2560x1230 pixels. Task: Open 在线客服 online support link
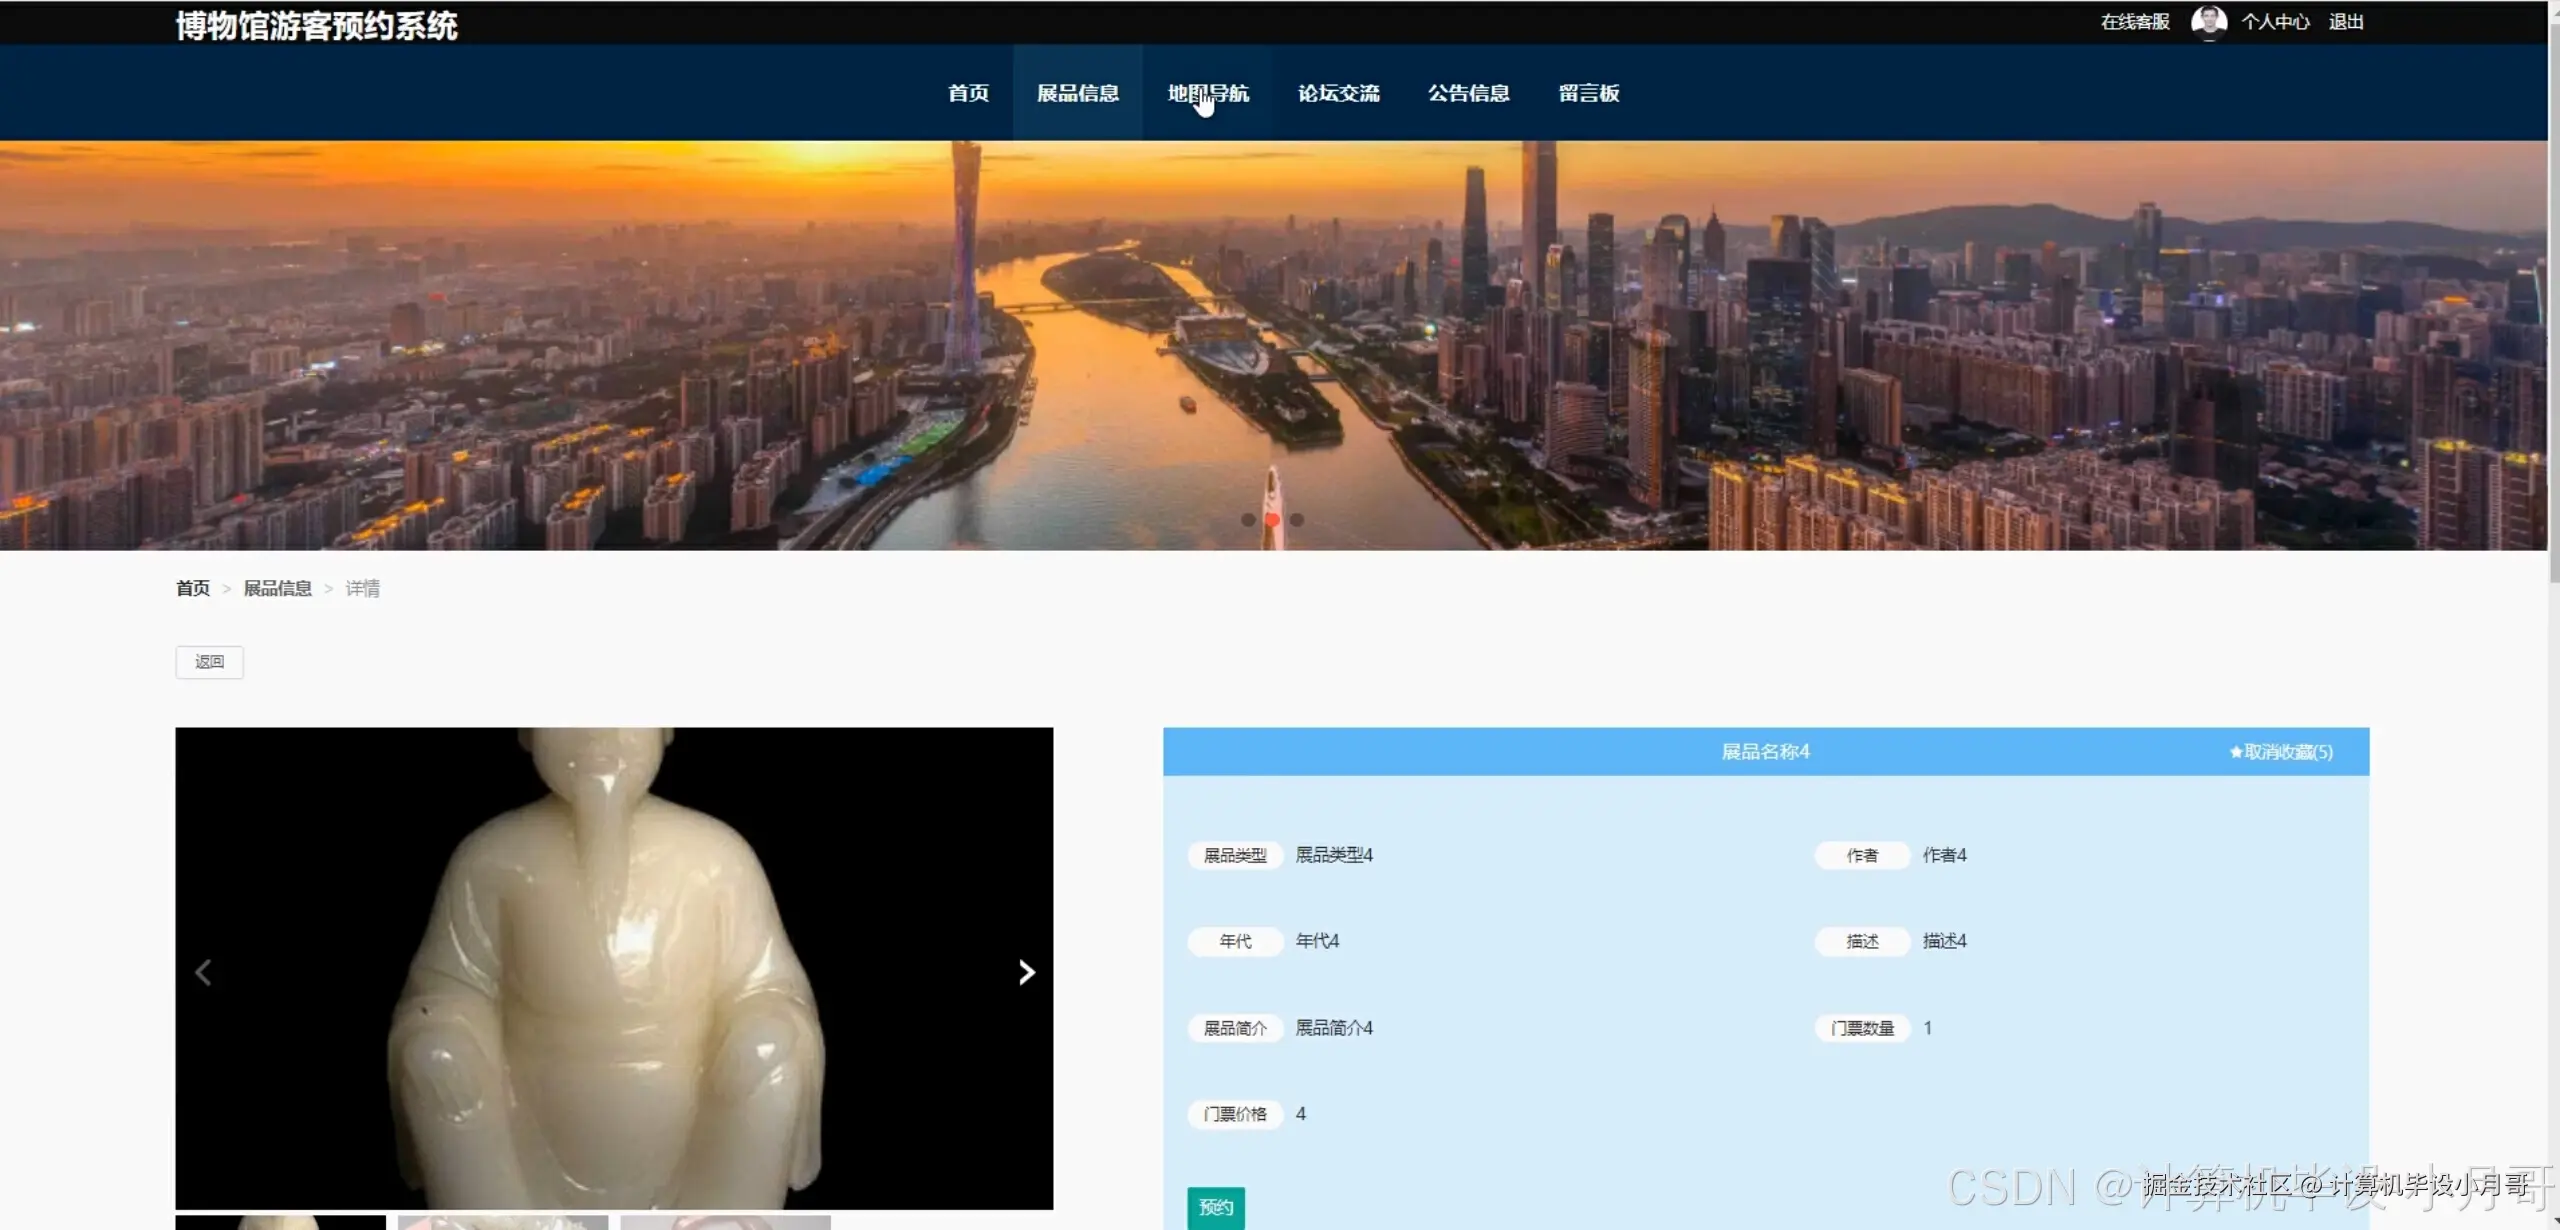pos(2134,22)
